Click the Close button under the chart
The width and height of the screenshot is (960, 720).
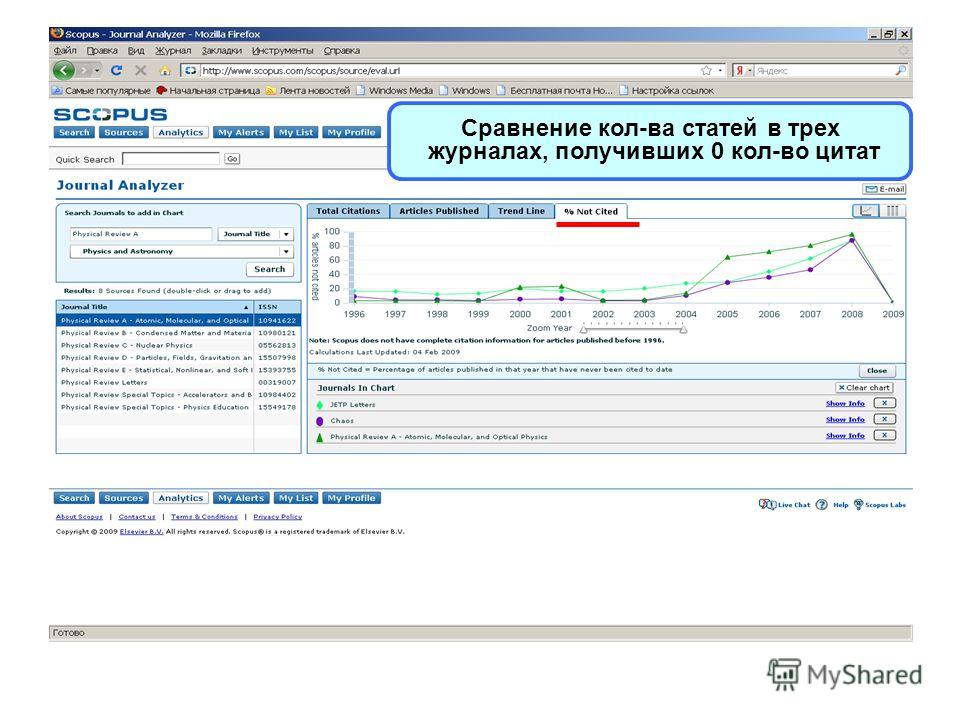877,370
